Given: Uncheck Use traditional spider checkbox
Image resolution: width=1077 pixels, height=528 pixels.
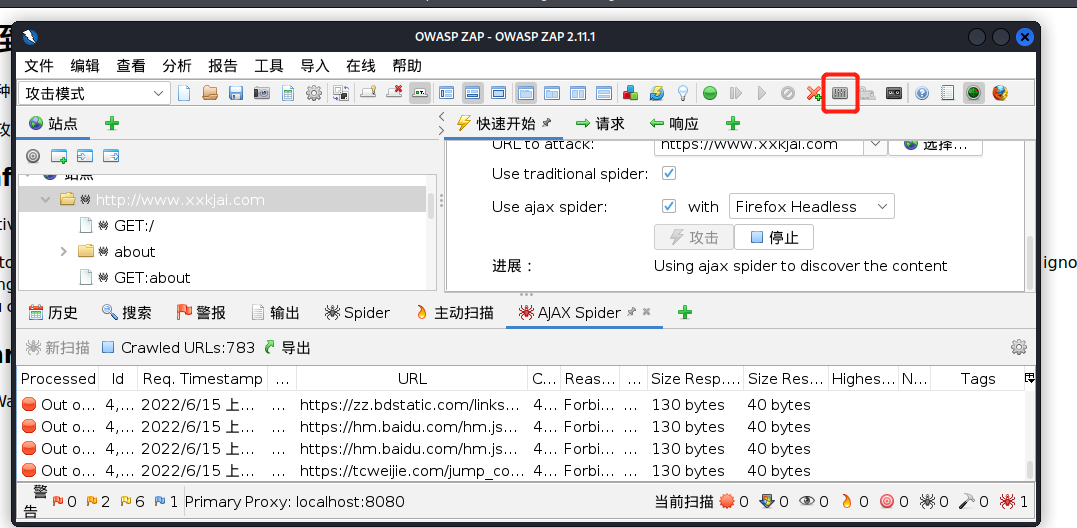Looking at the screenshot, I should click(x=668, y=173).
